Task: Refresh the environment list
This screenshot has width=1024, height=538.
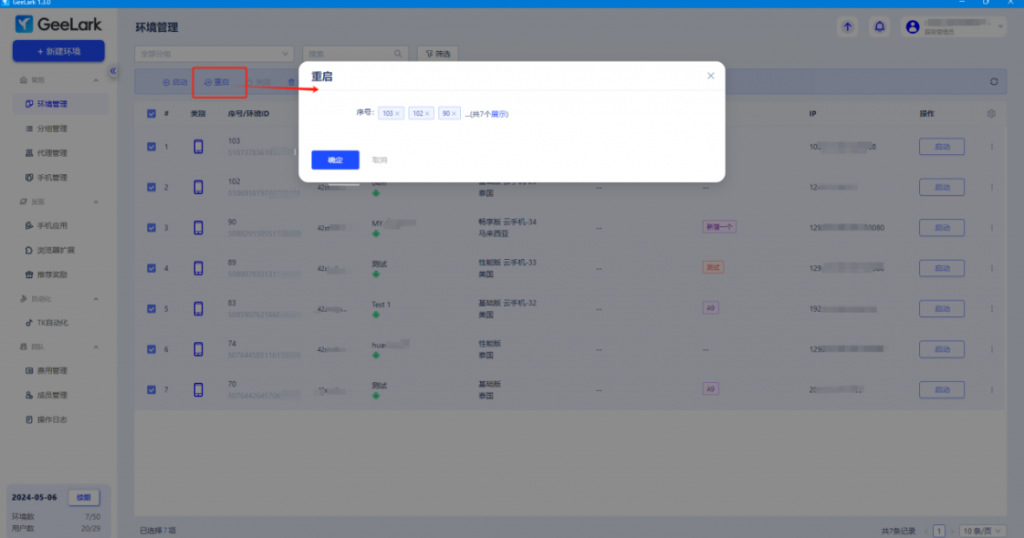Action: tap(994, 82)
